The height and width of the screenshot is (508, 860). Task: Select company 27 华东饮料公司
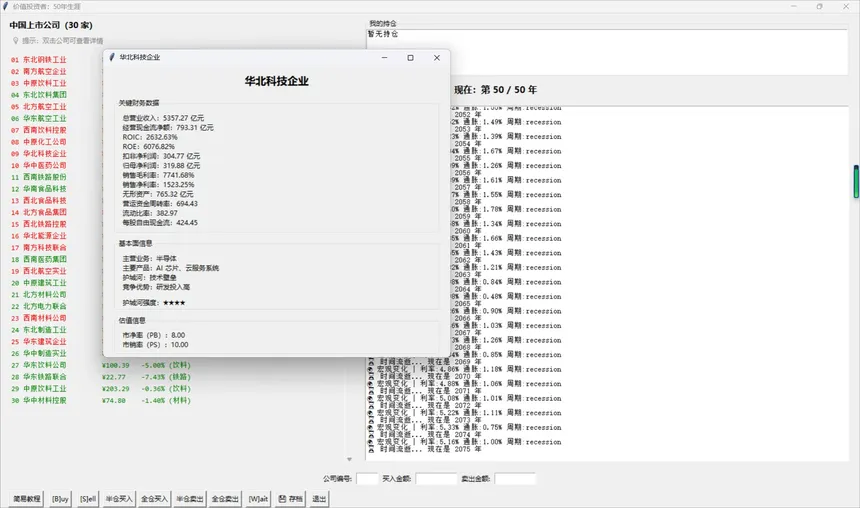pos(39,365)
